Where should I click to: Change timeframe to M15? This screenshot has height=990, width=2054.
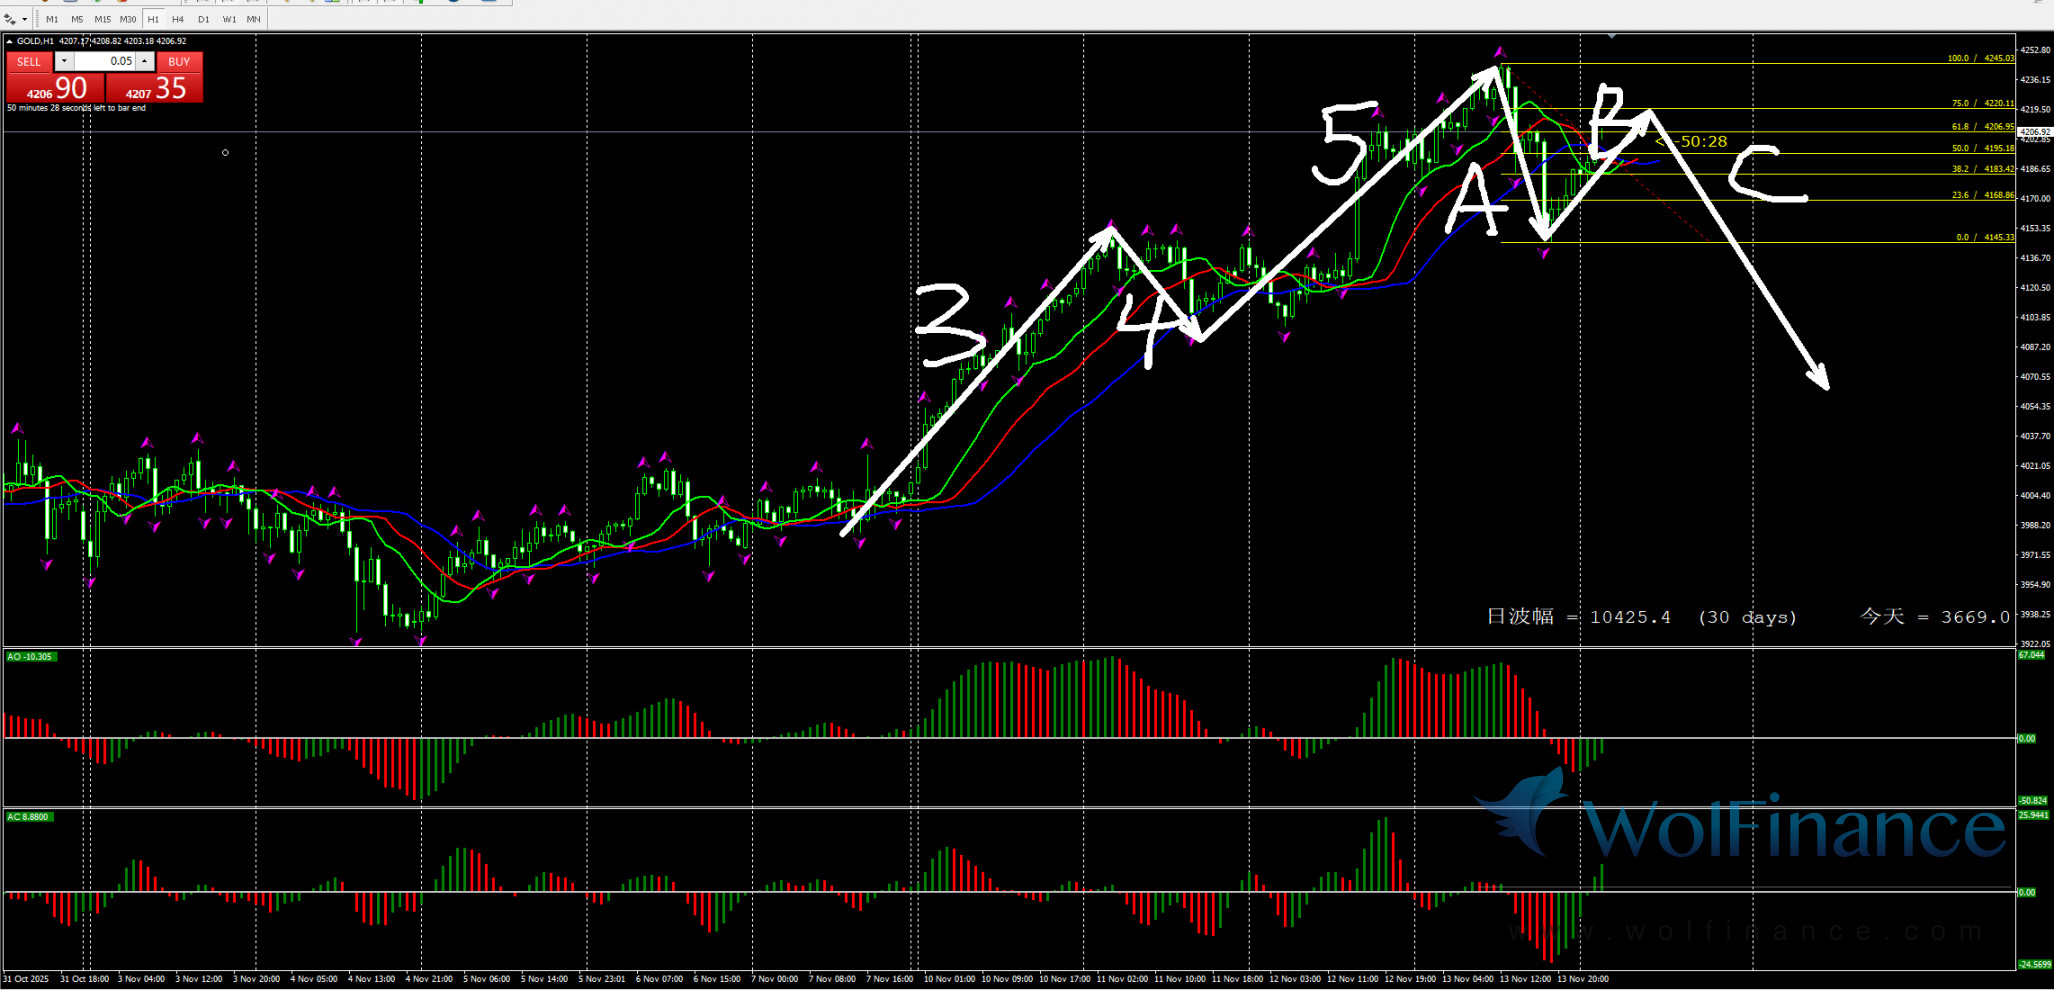(x=102, y=19)
